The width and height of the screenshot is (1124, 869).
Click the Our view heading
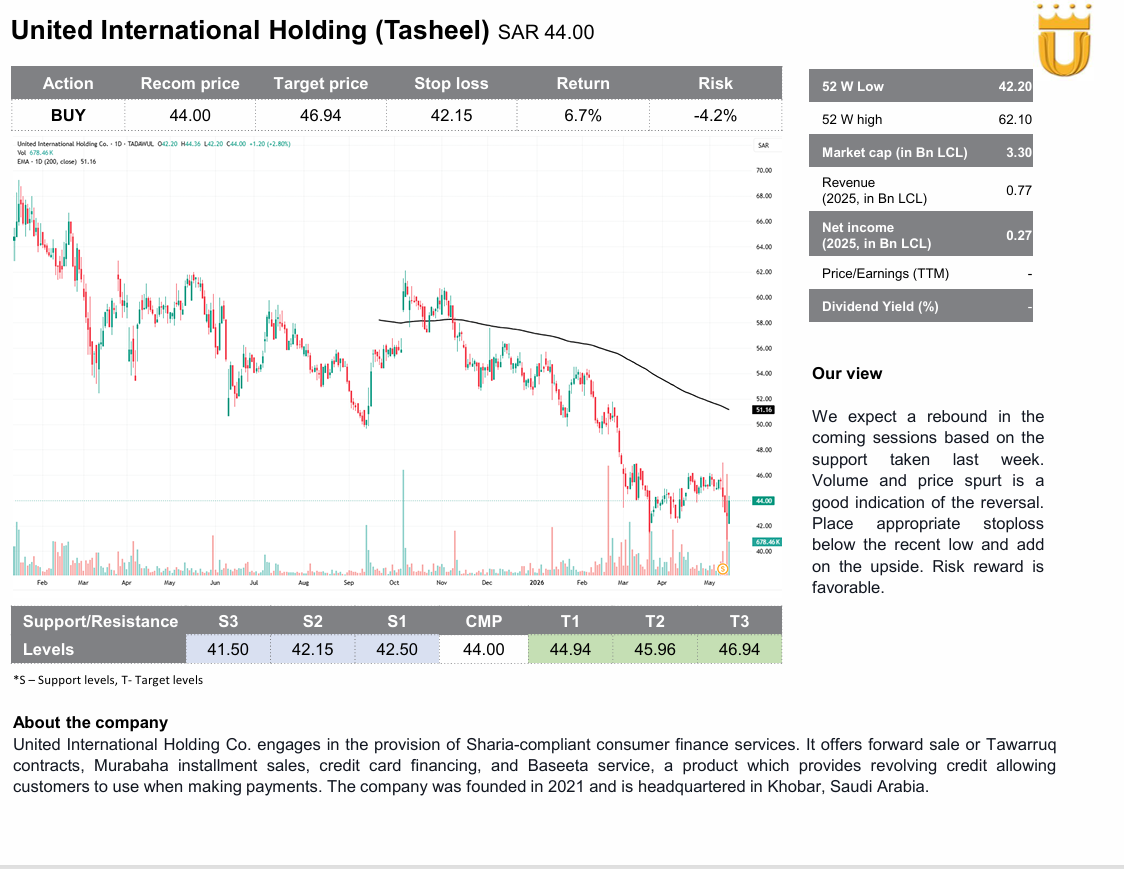coord(847,374)
